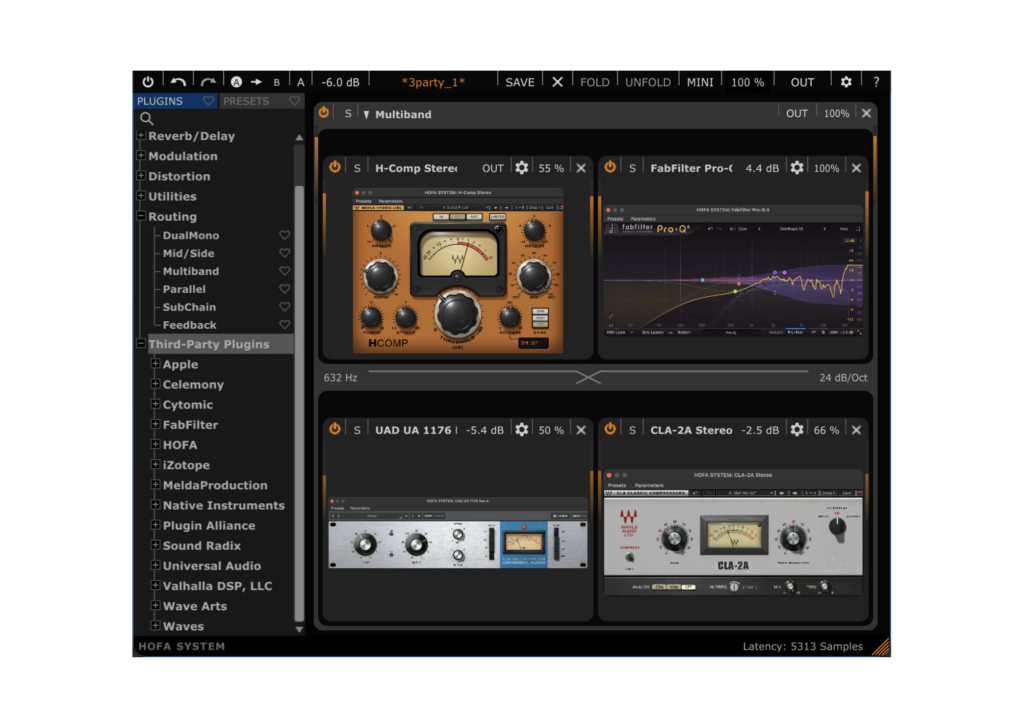Click the search magnifier icon
1024x721 pixels.
tap(147, 118)
